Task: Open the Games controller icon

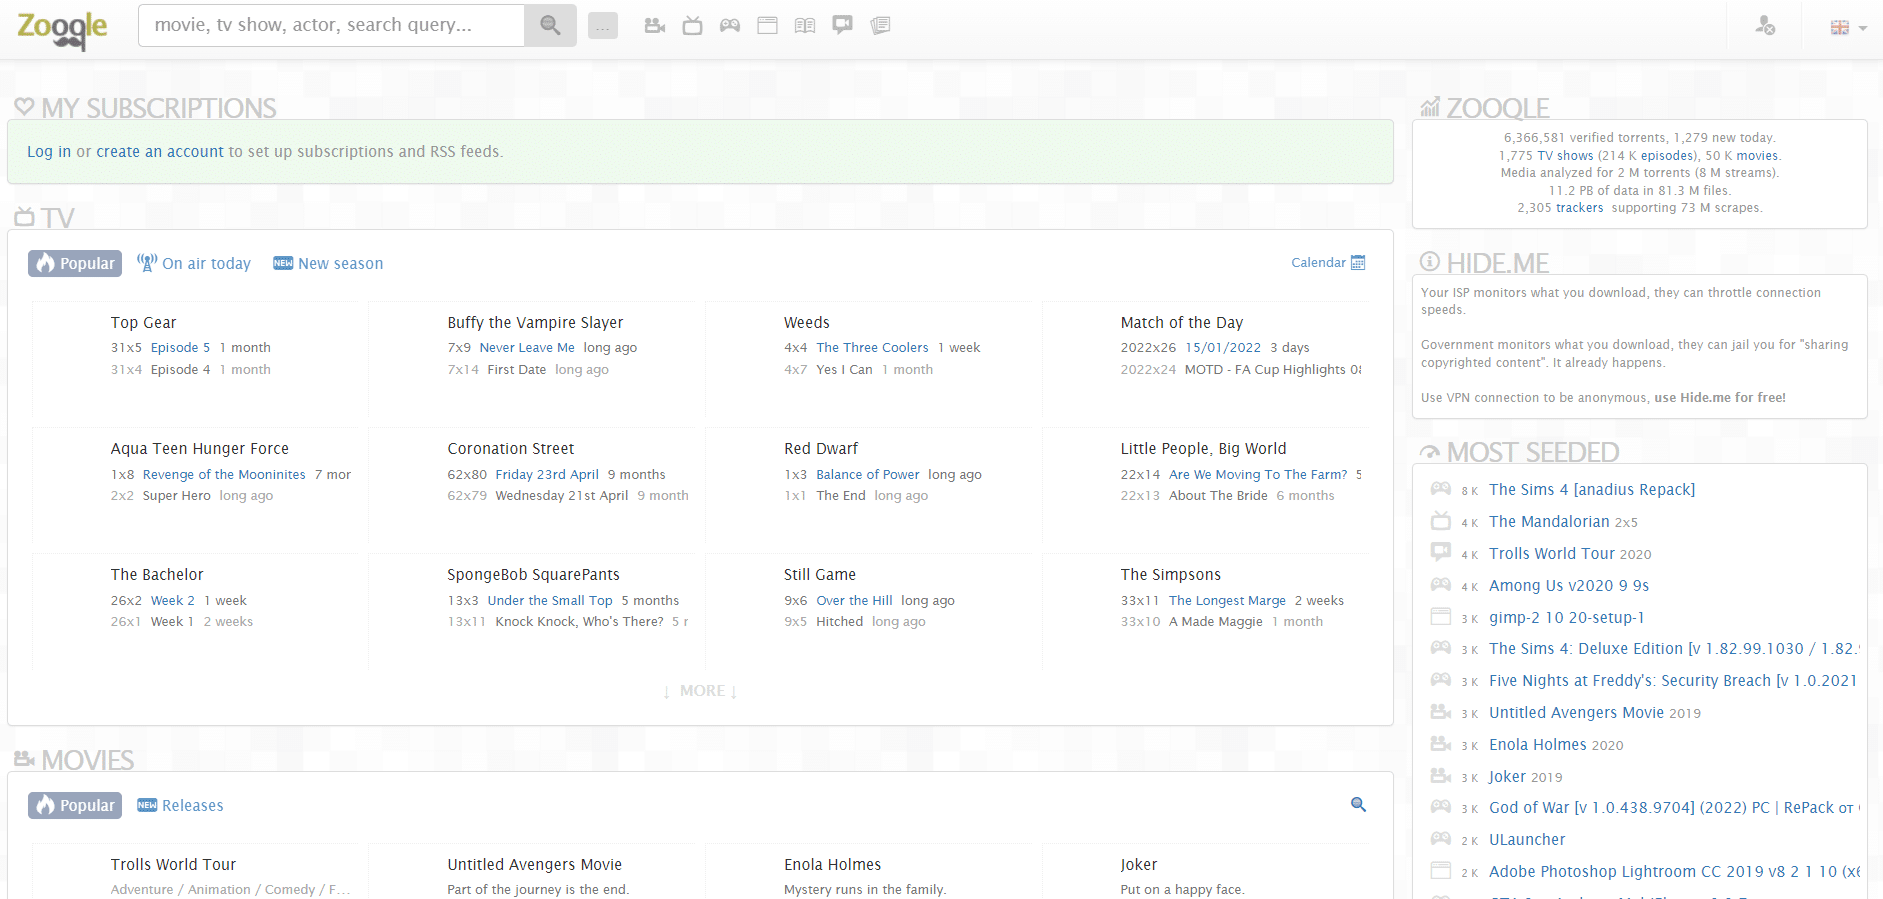Action: click(730, 26)
